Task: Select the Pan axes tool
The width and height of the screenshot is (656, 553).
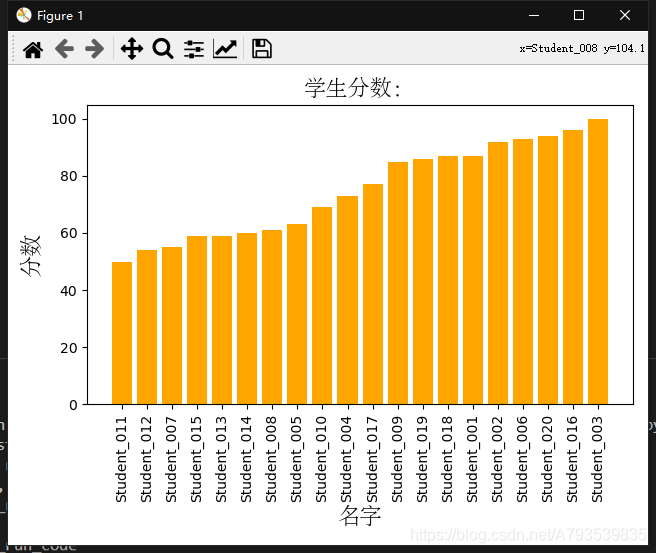Action: pos(132,49)
